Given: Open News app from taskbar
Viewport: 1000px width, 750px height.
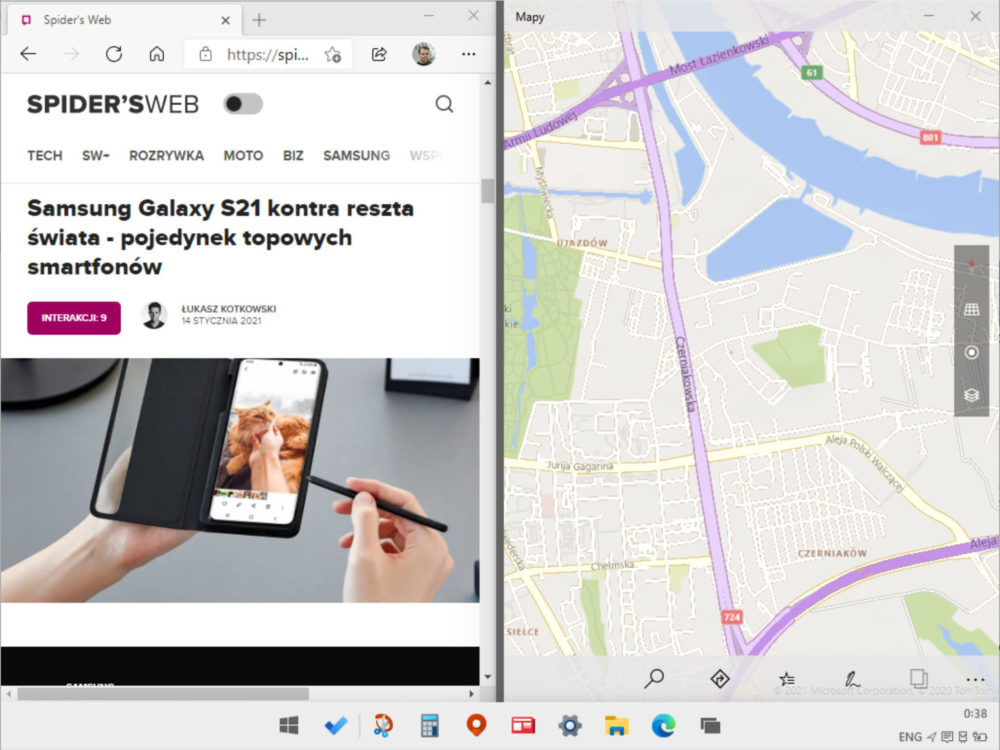Looking at the screenshot, I should 523,725.
